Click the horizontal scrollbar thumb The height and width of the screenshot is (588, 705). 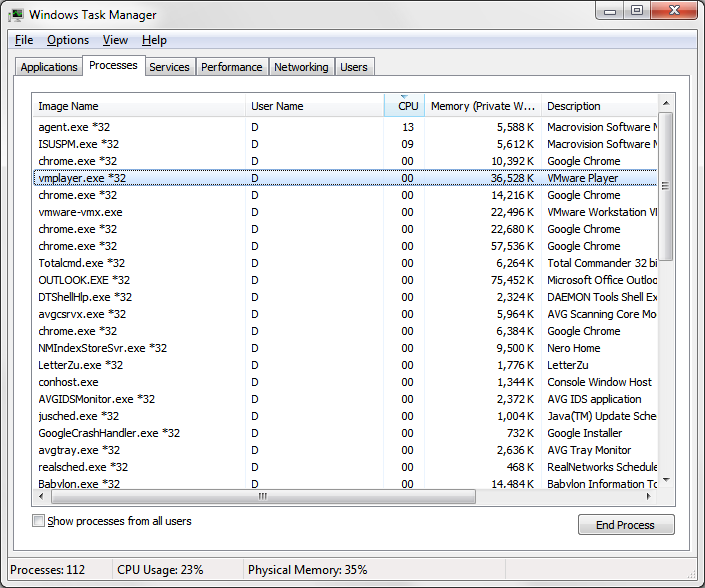pos(262,495)
